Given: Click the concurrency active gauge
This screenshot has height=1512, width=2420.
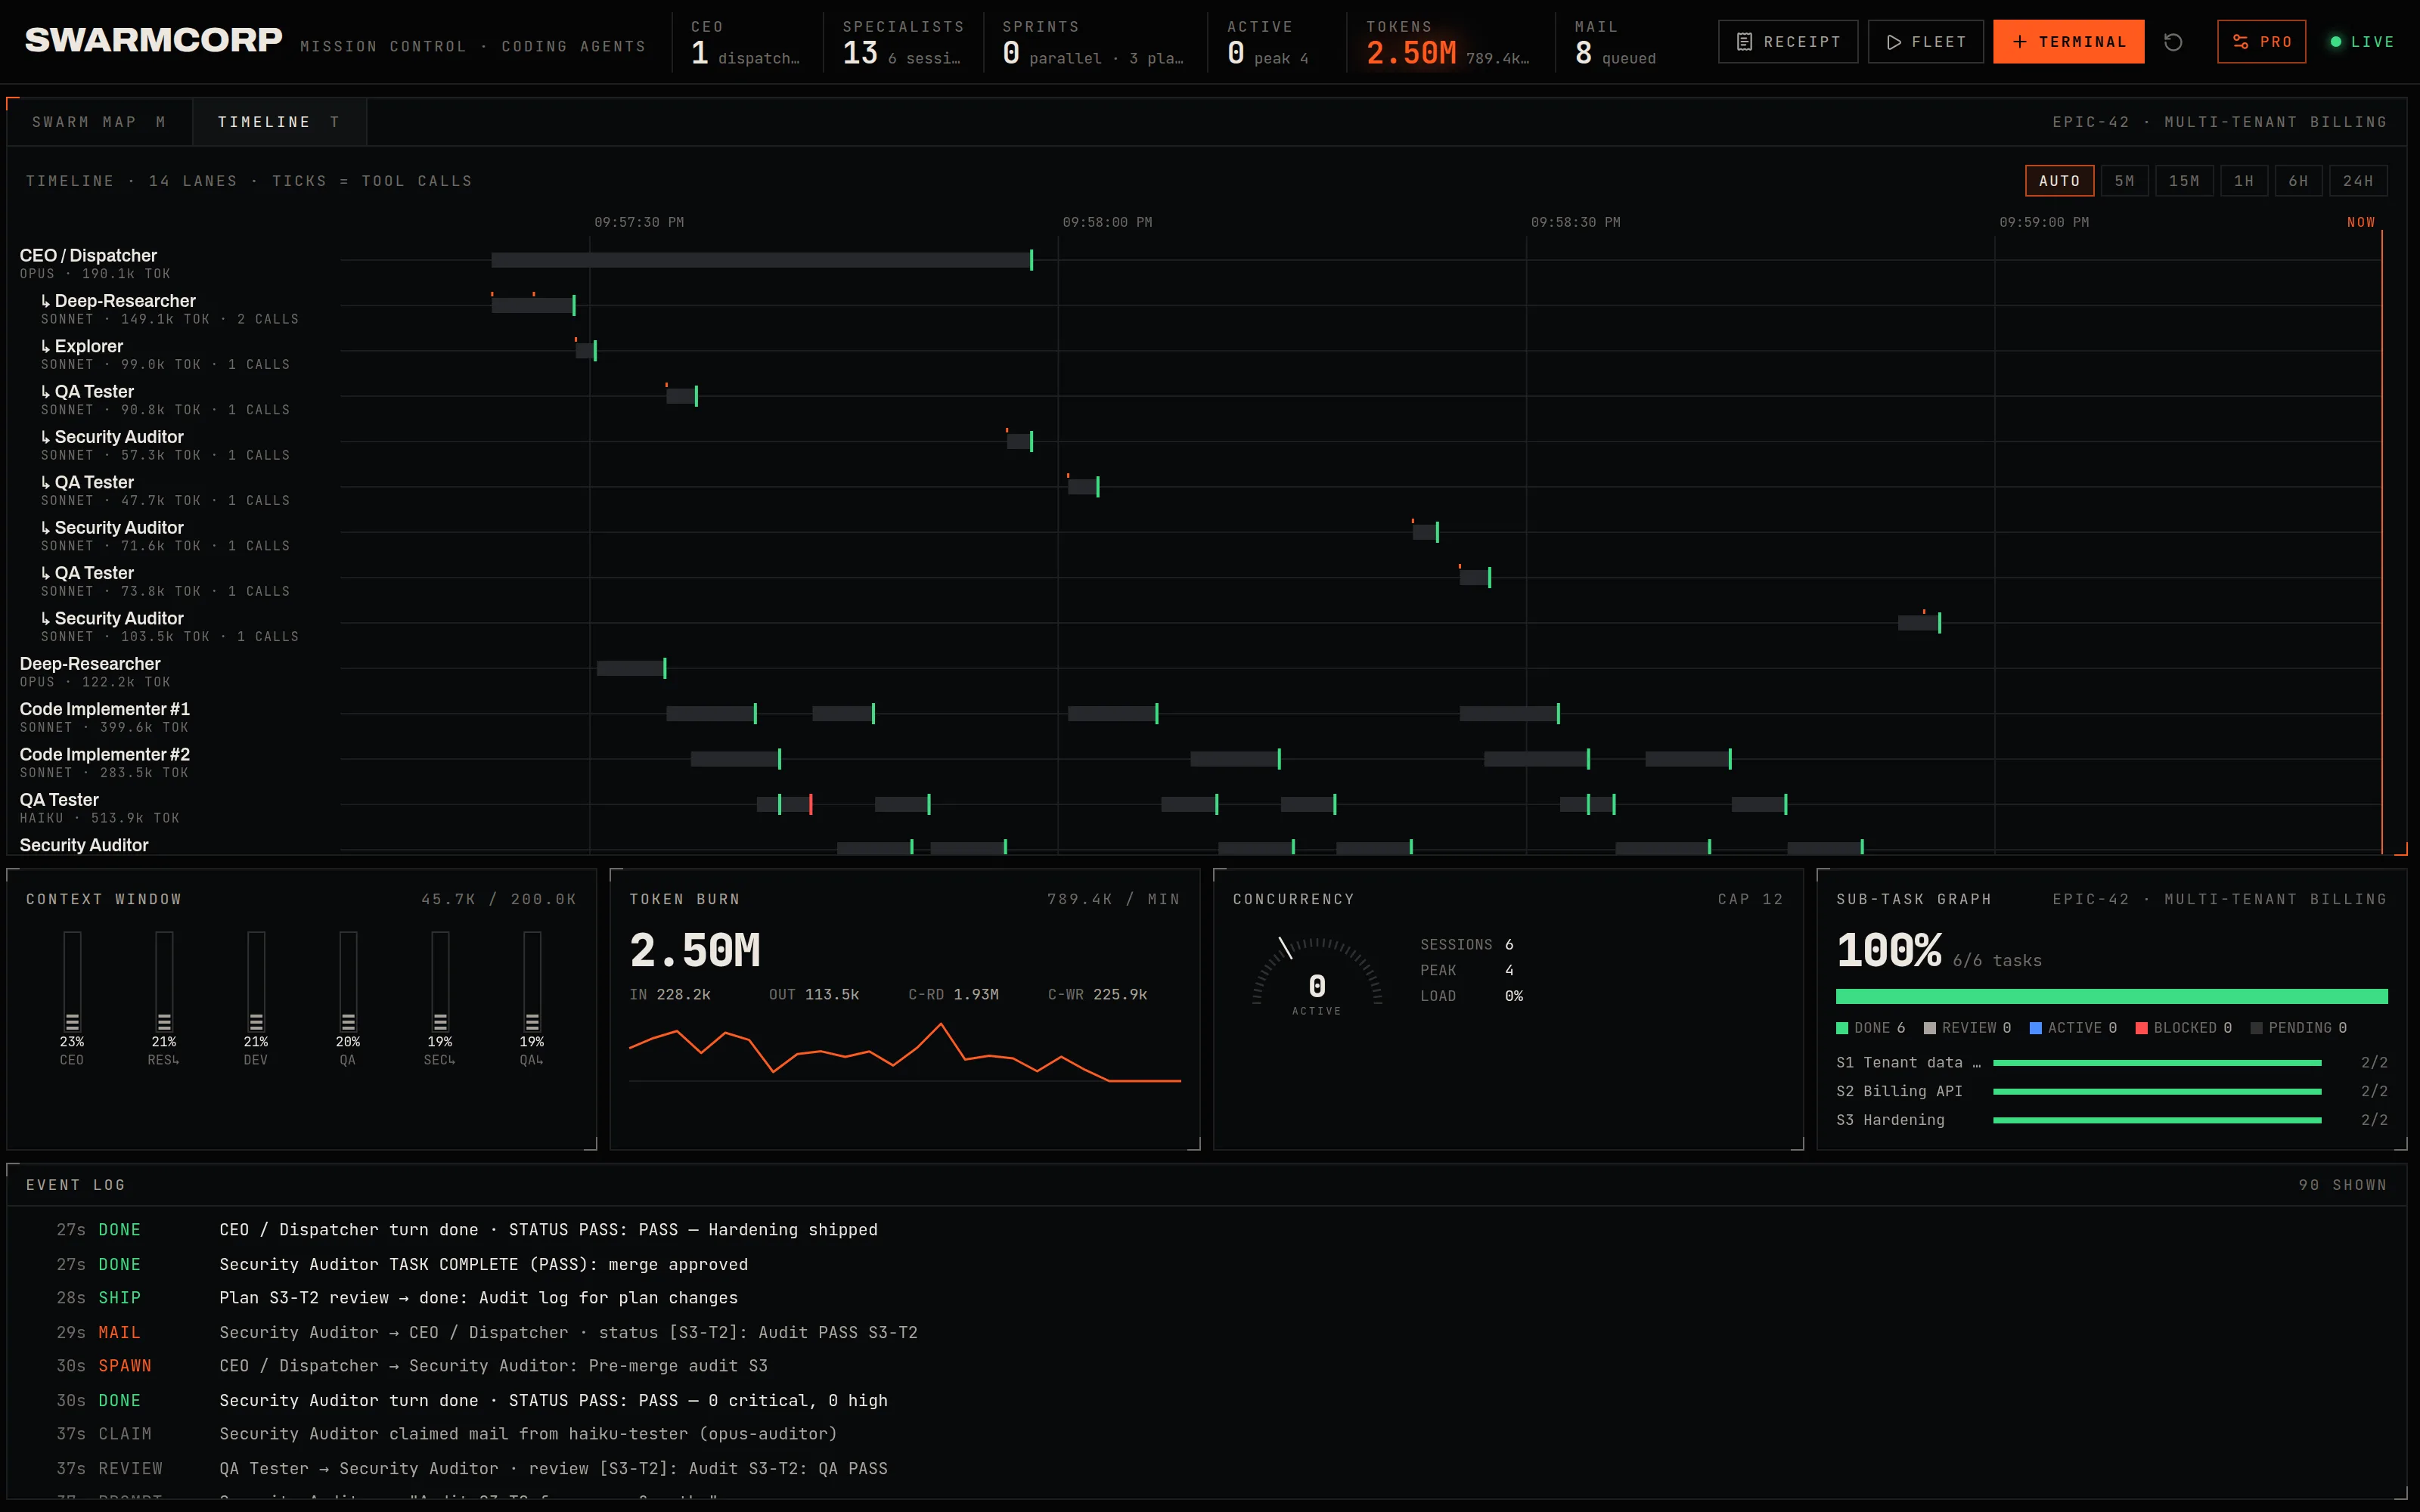Looking at the screenshot, I should pyautogui.click(x=1317, y=977).
